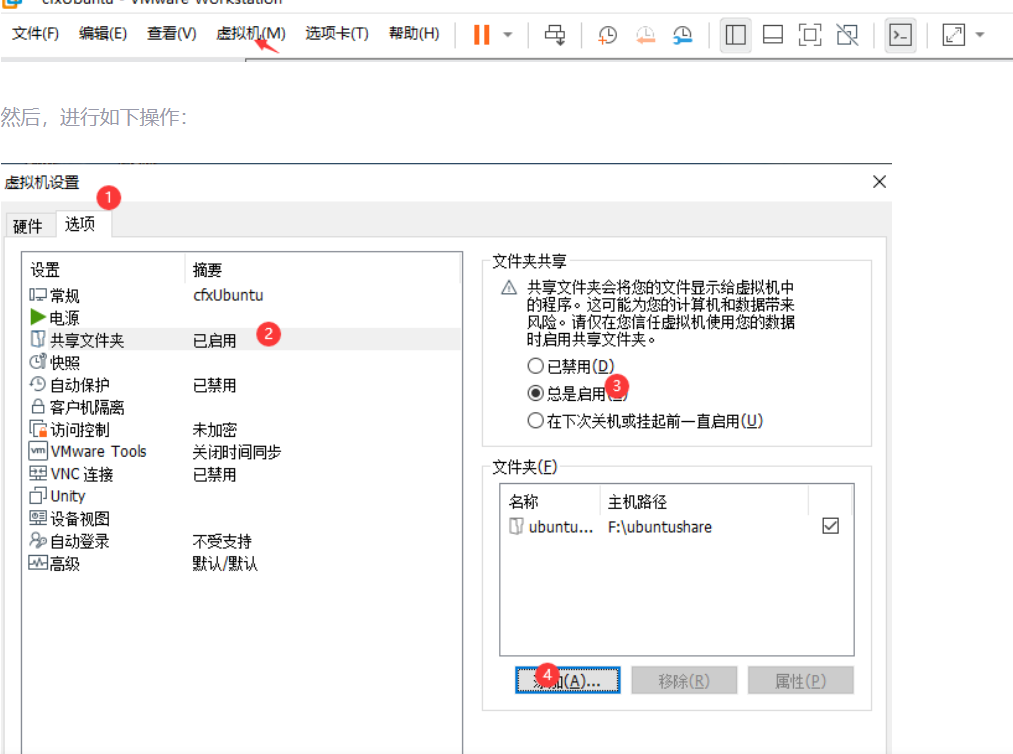The width and height of the screenshot is (1013, 754).
Task: Click the console view terminal icon
Action: tap(900, 34)
